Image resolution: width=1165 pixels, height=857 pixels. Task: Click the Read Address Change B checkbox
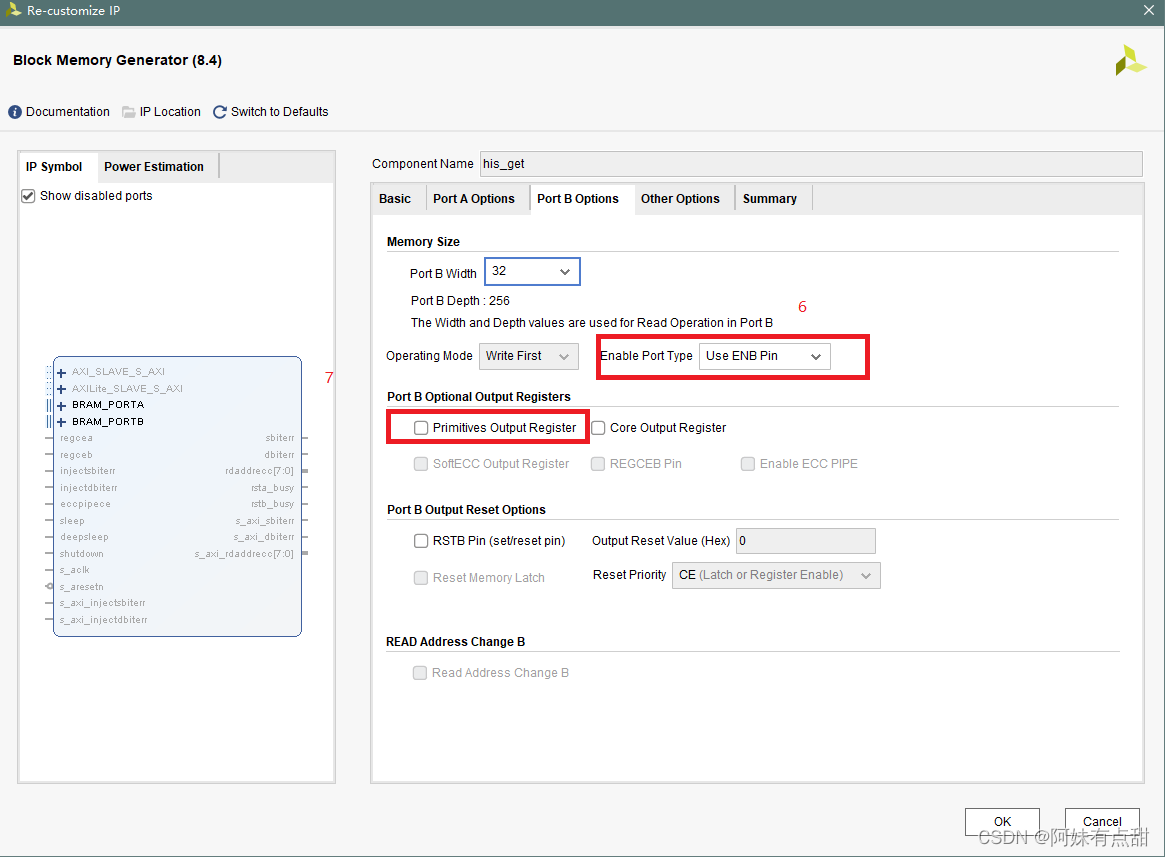421,673
